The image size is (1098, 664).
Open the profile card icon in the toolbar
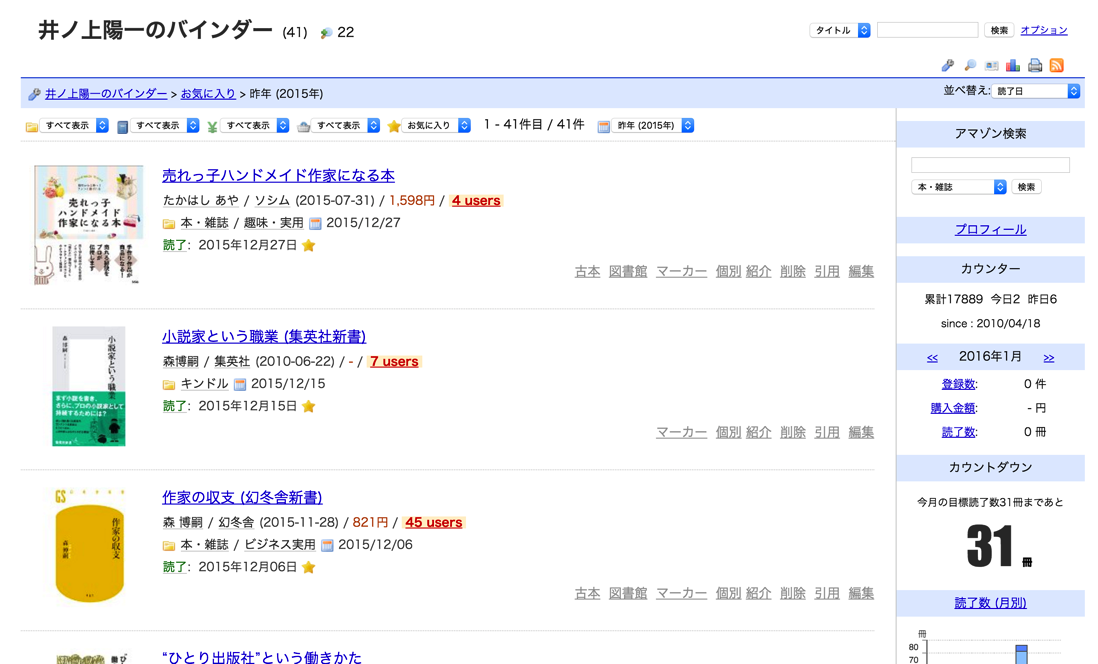992,65
